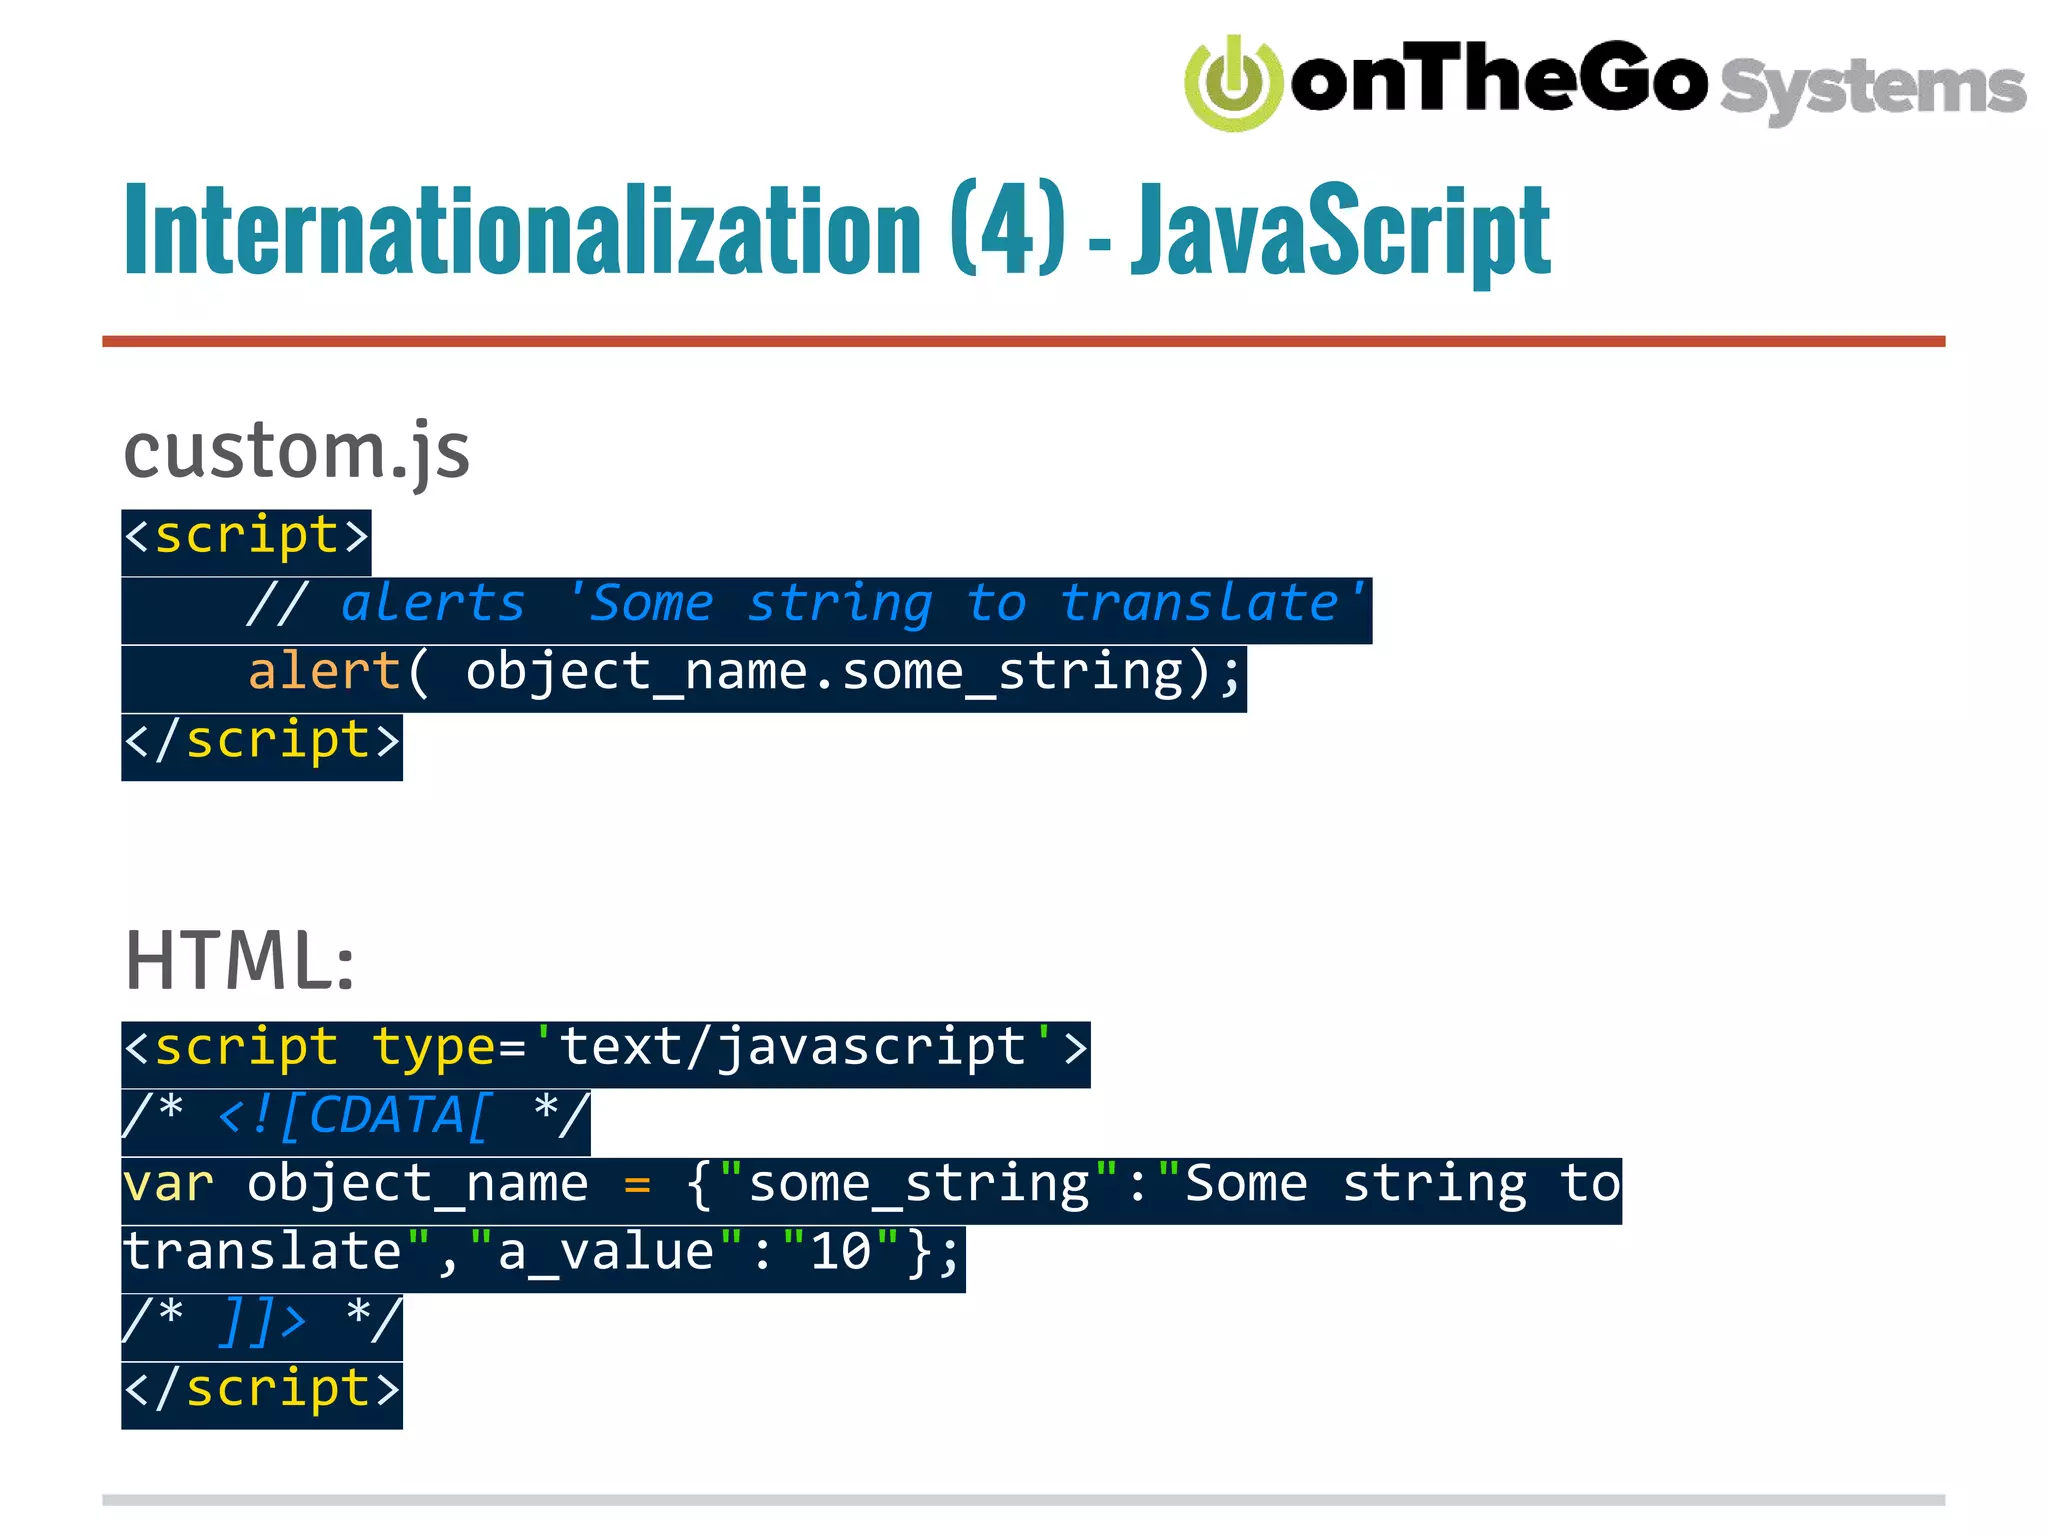The width and height of the screenshot is (2048, 1536).
Task: Click the last '</script>' line under HTML
Action: 262,1395
